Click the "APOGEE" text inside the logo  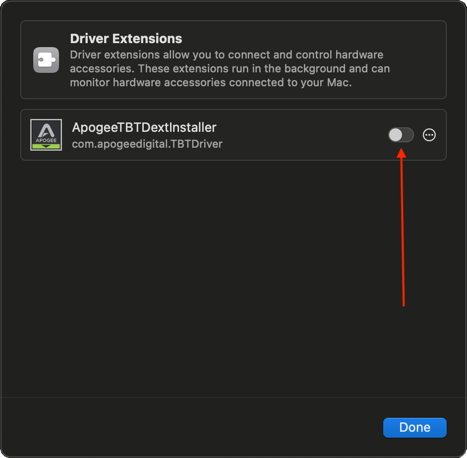pos(46,140)
